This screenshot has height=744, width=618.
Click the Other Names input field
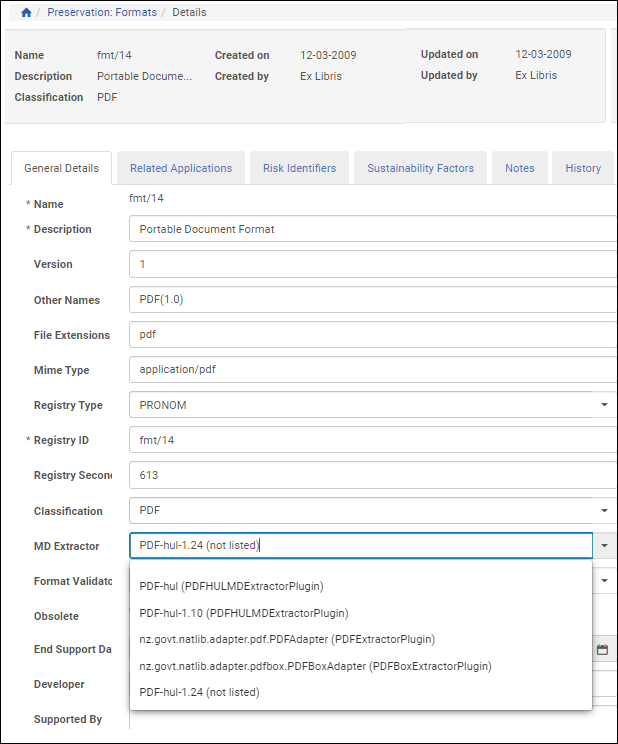pyautogui.click(x=370, y=300)
